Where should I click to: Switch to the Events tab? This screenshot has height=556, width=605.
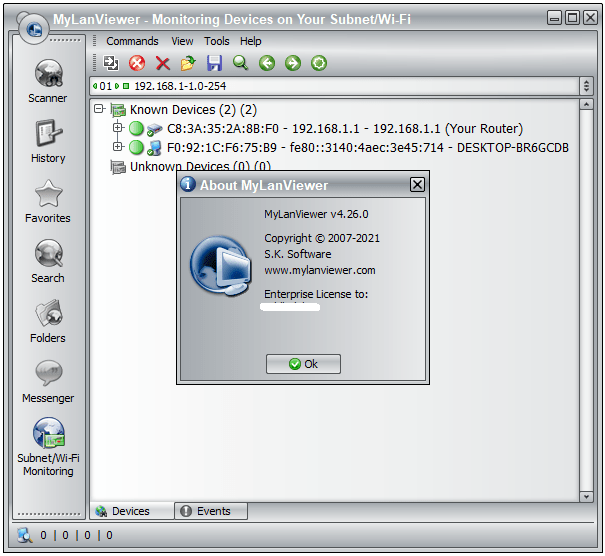click(211, 511)
